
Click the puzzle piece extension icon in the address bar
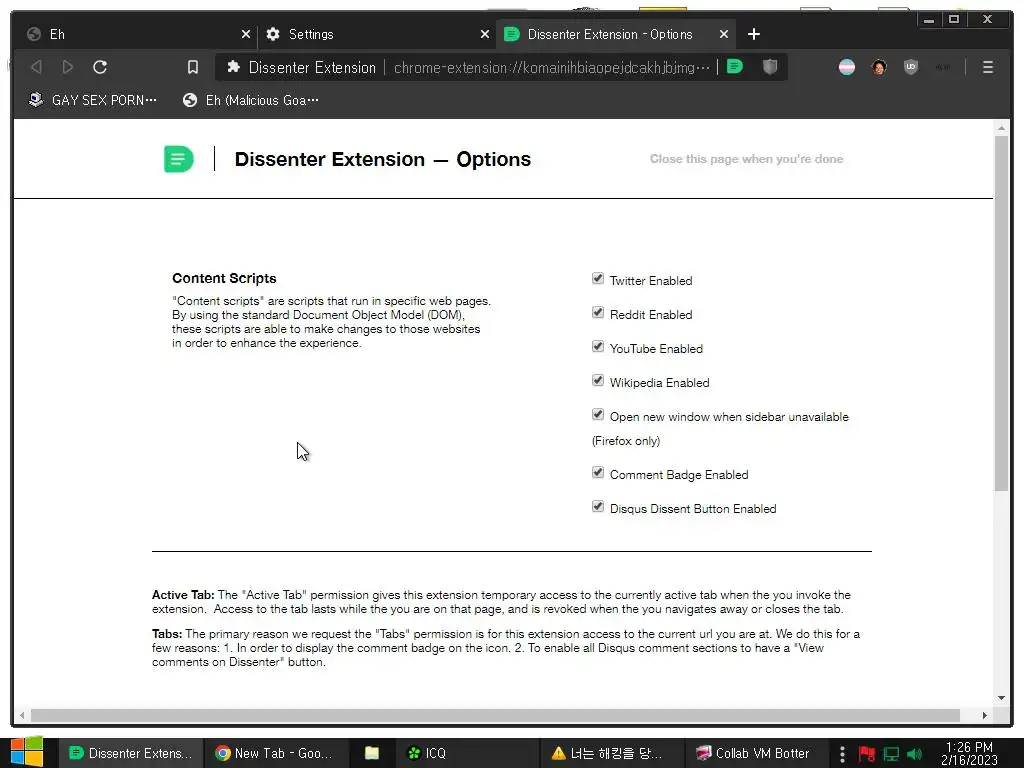click(233, 67)
